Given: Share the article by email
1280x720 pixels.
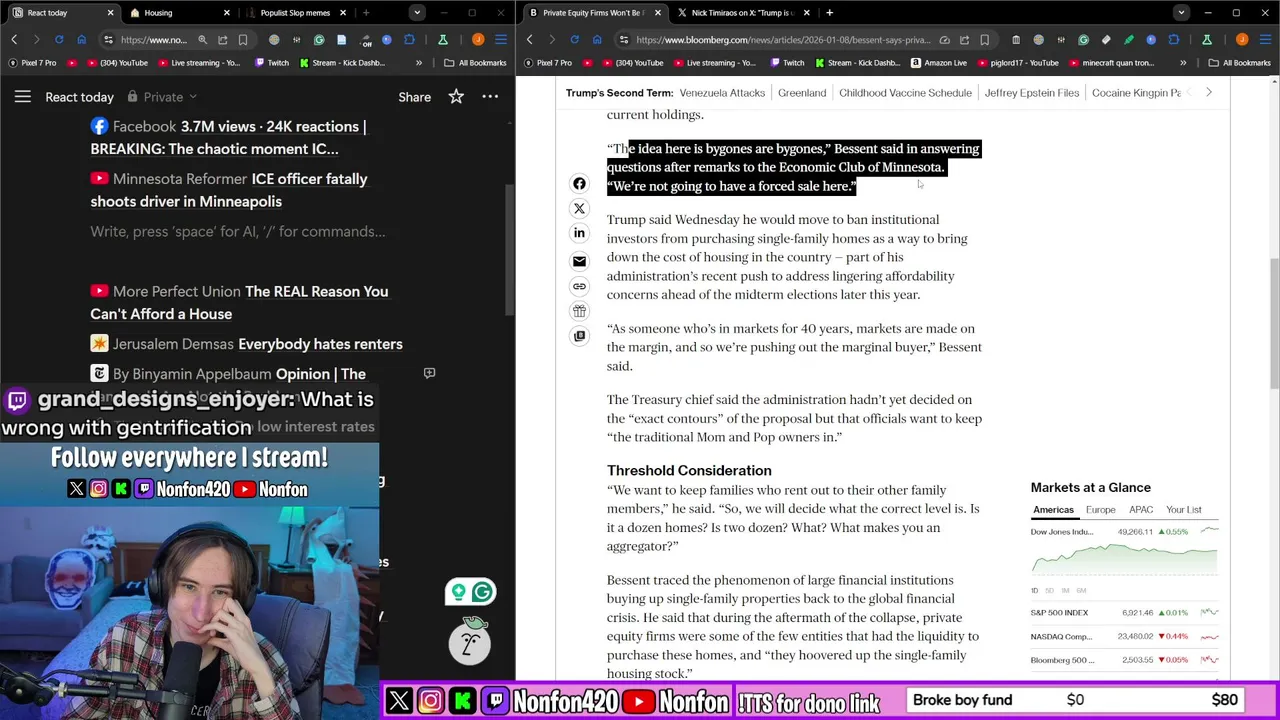Looking at the screenshot, I should point(579,261).
